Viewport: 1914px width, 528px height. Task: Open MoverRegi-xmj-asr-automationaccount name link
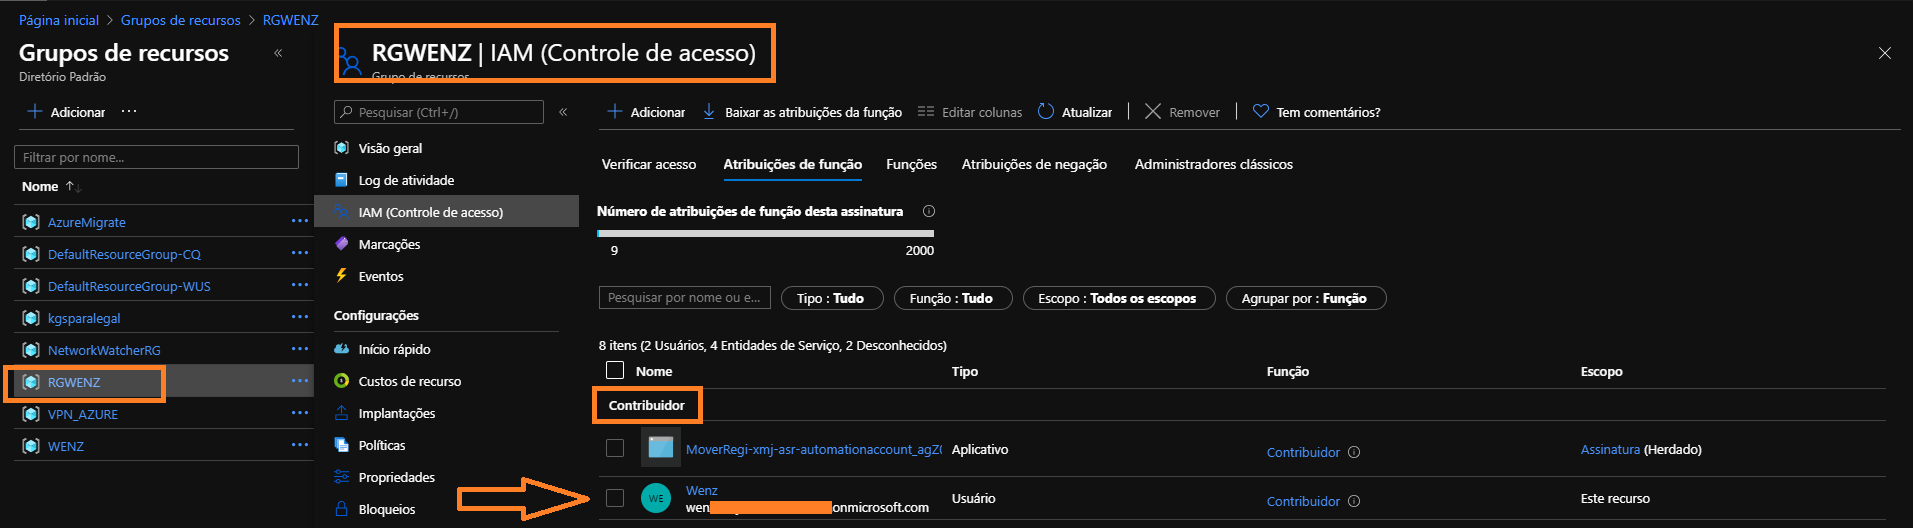[x=813, y=449]
